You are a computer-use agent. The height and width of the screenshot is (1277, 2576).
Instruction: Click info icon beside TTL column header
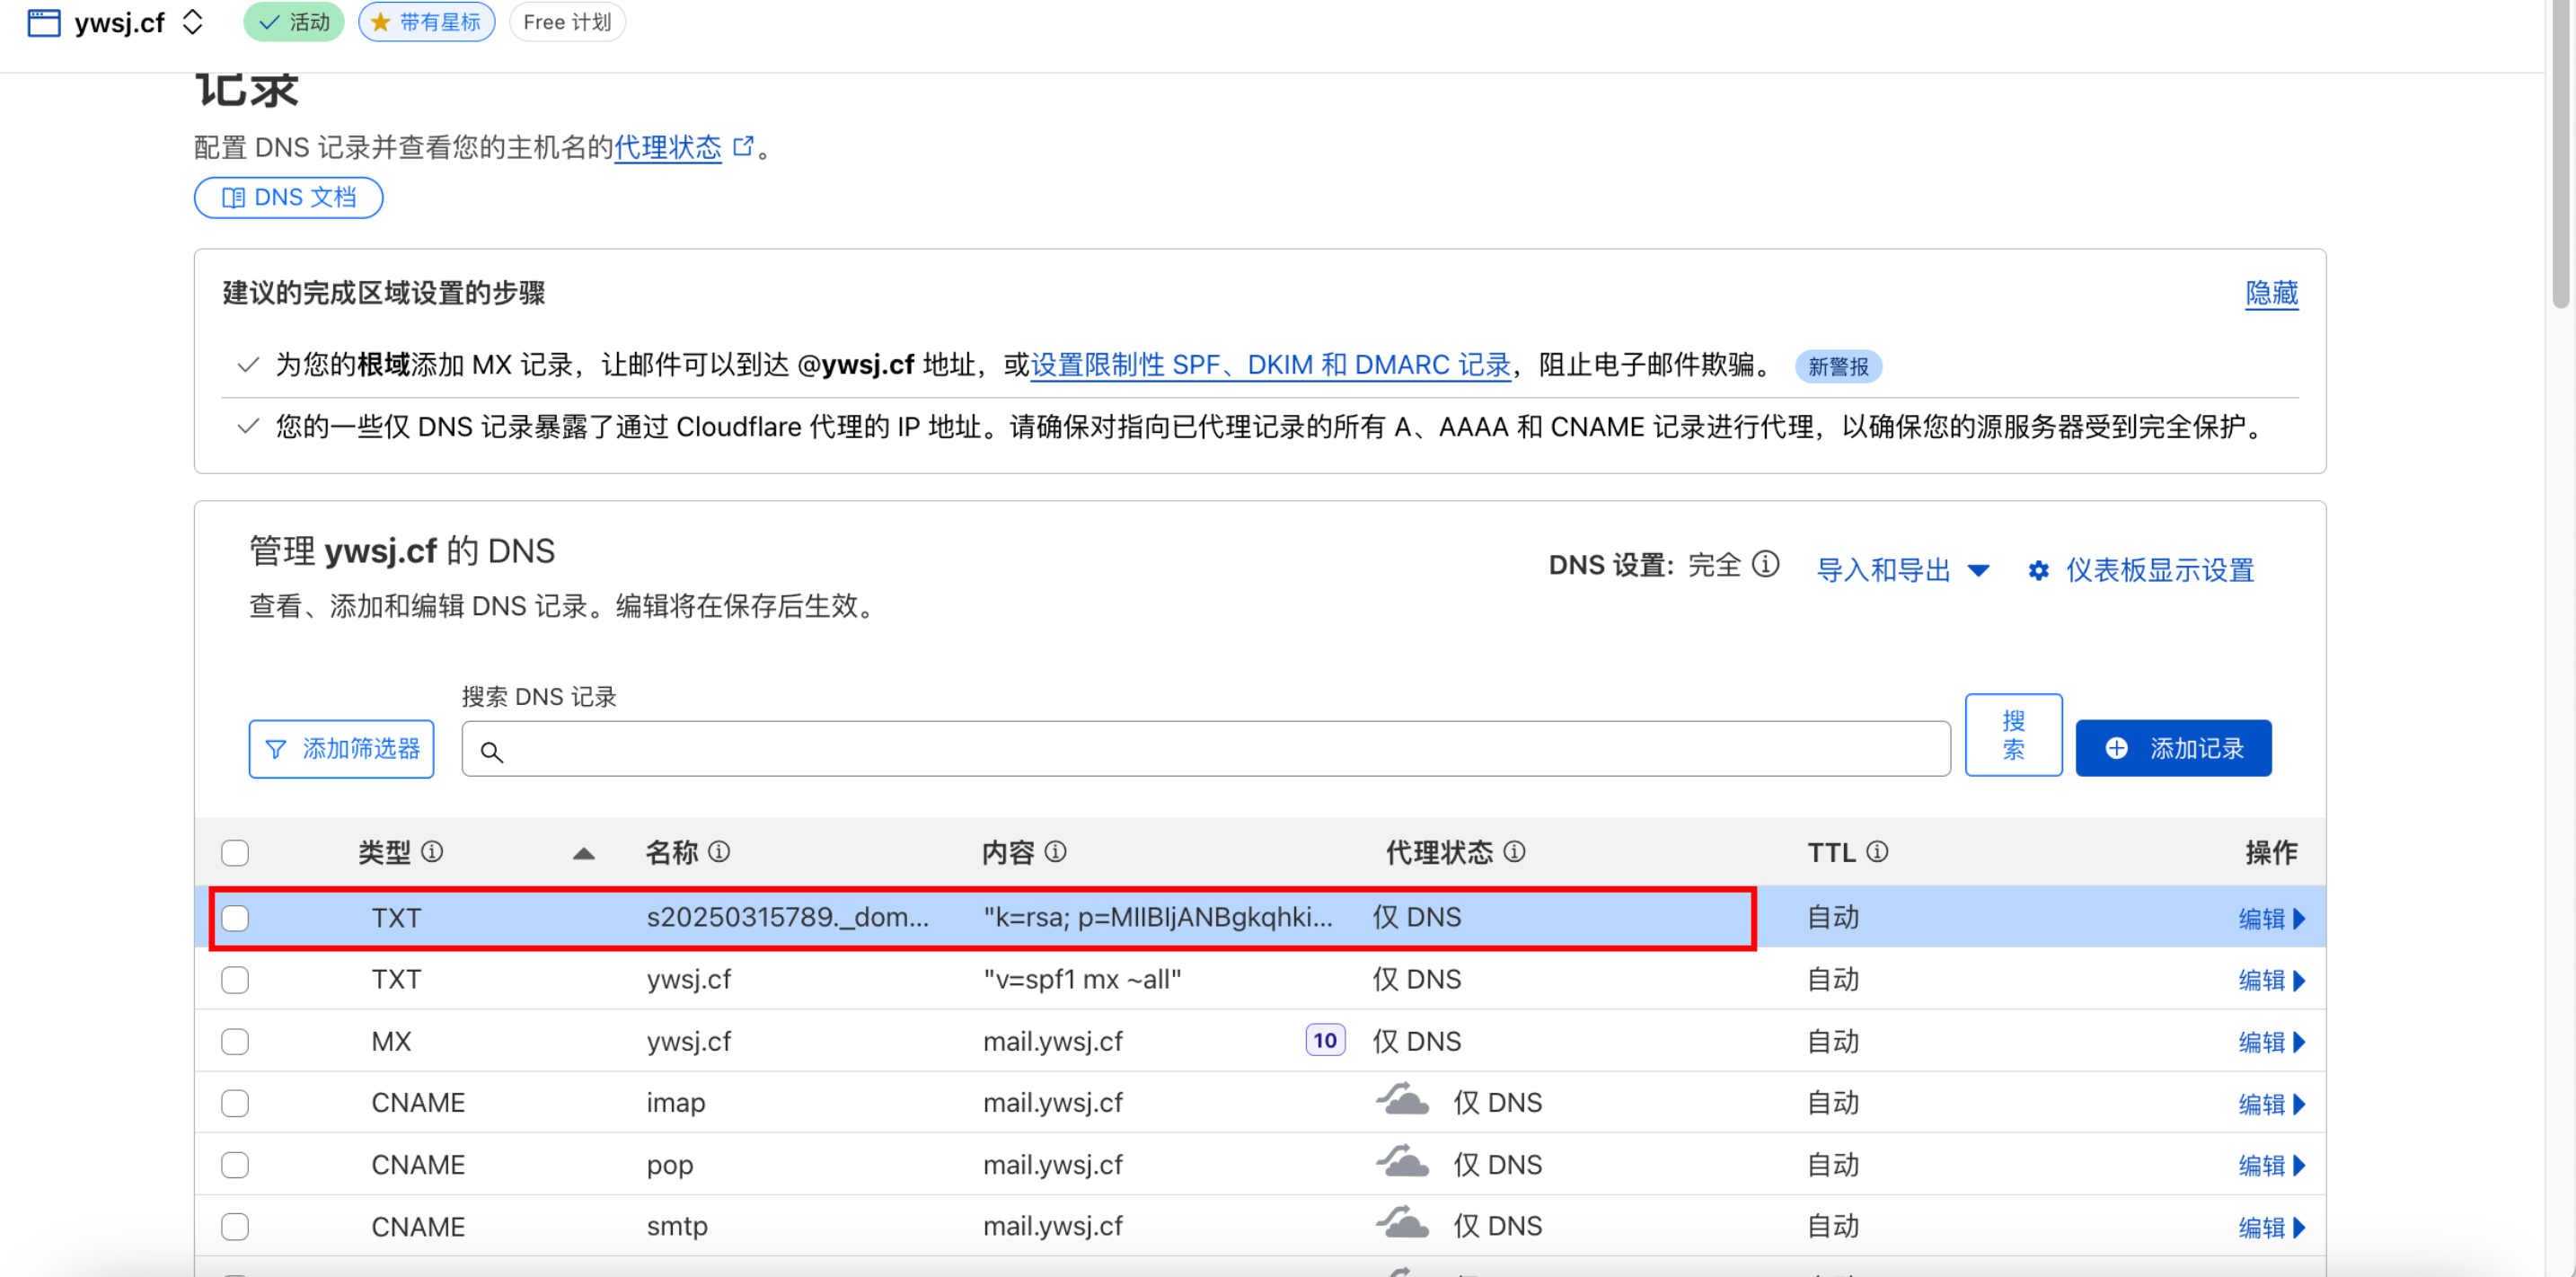(1877, 851)
